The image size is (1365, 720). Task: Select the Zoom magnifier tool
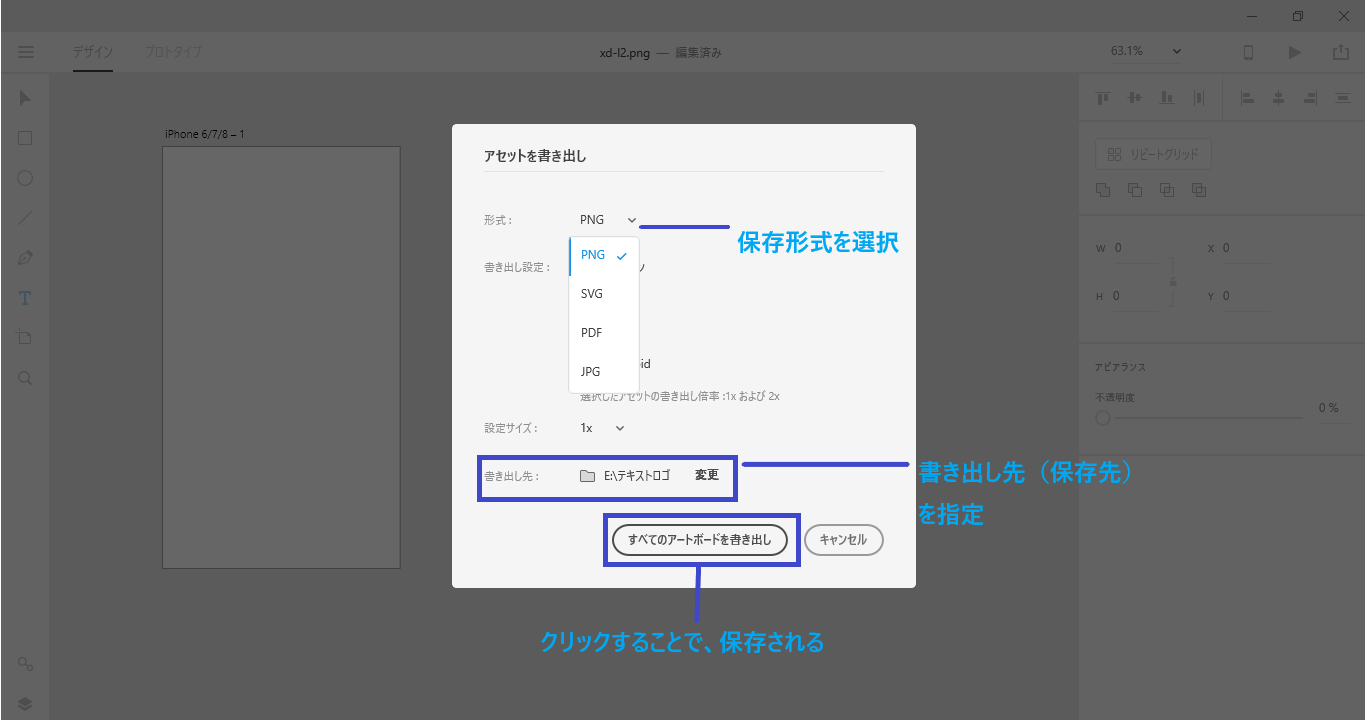[25, 378]
